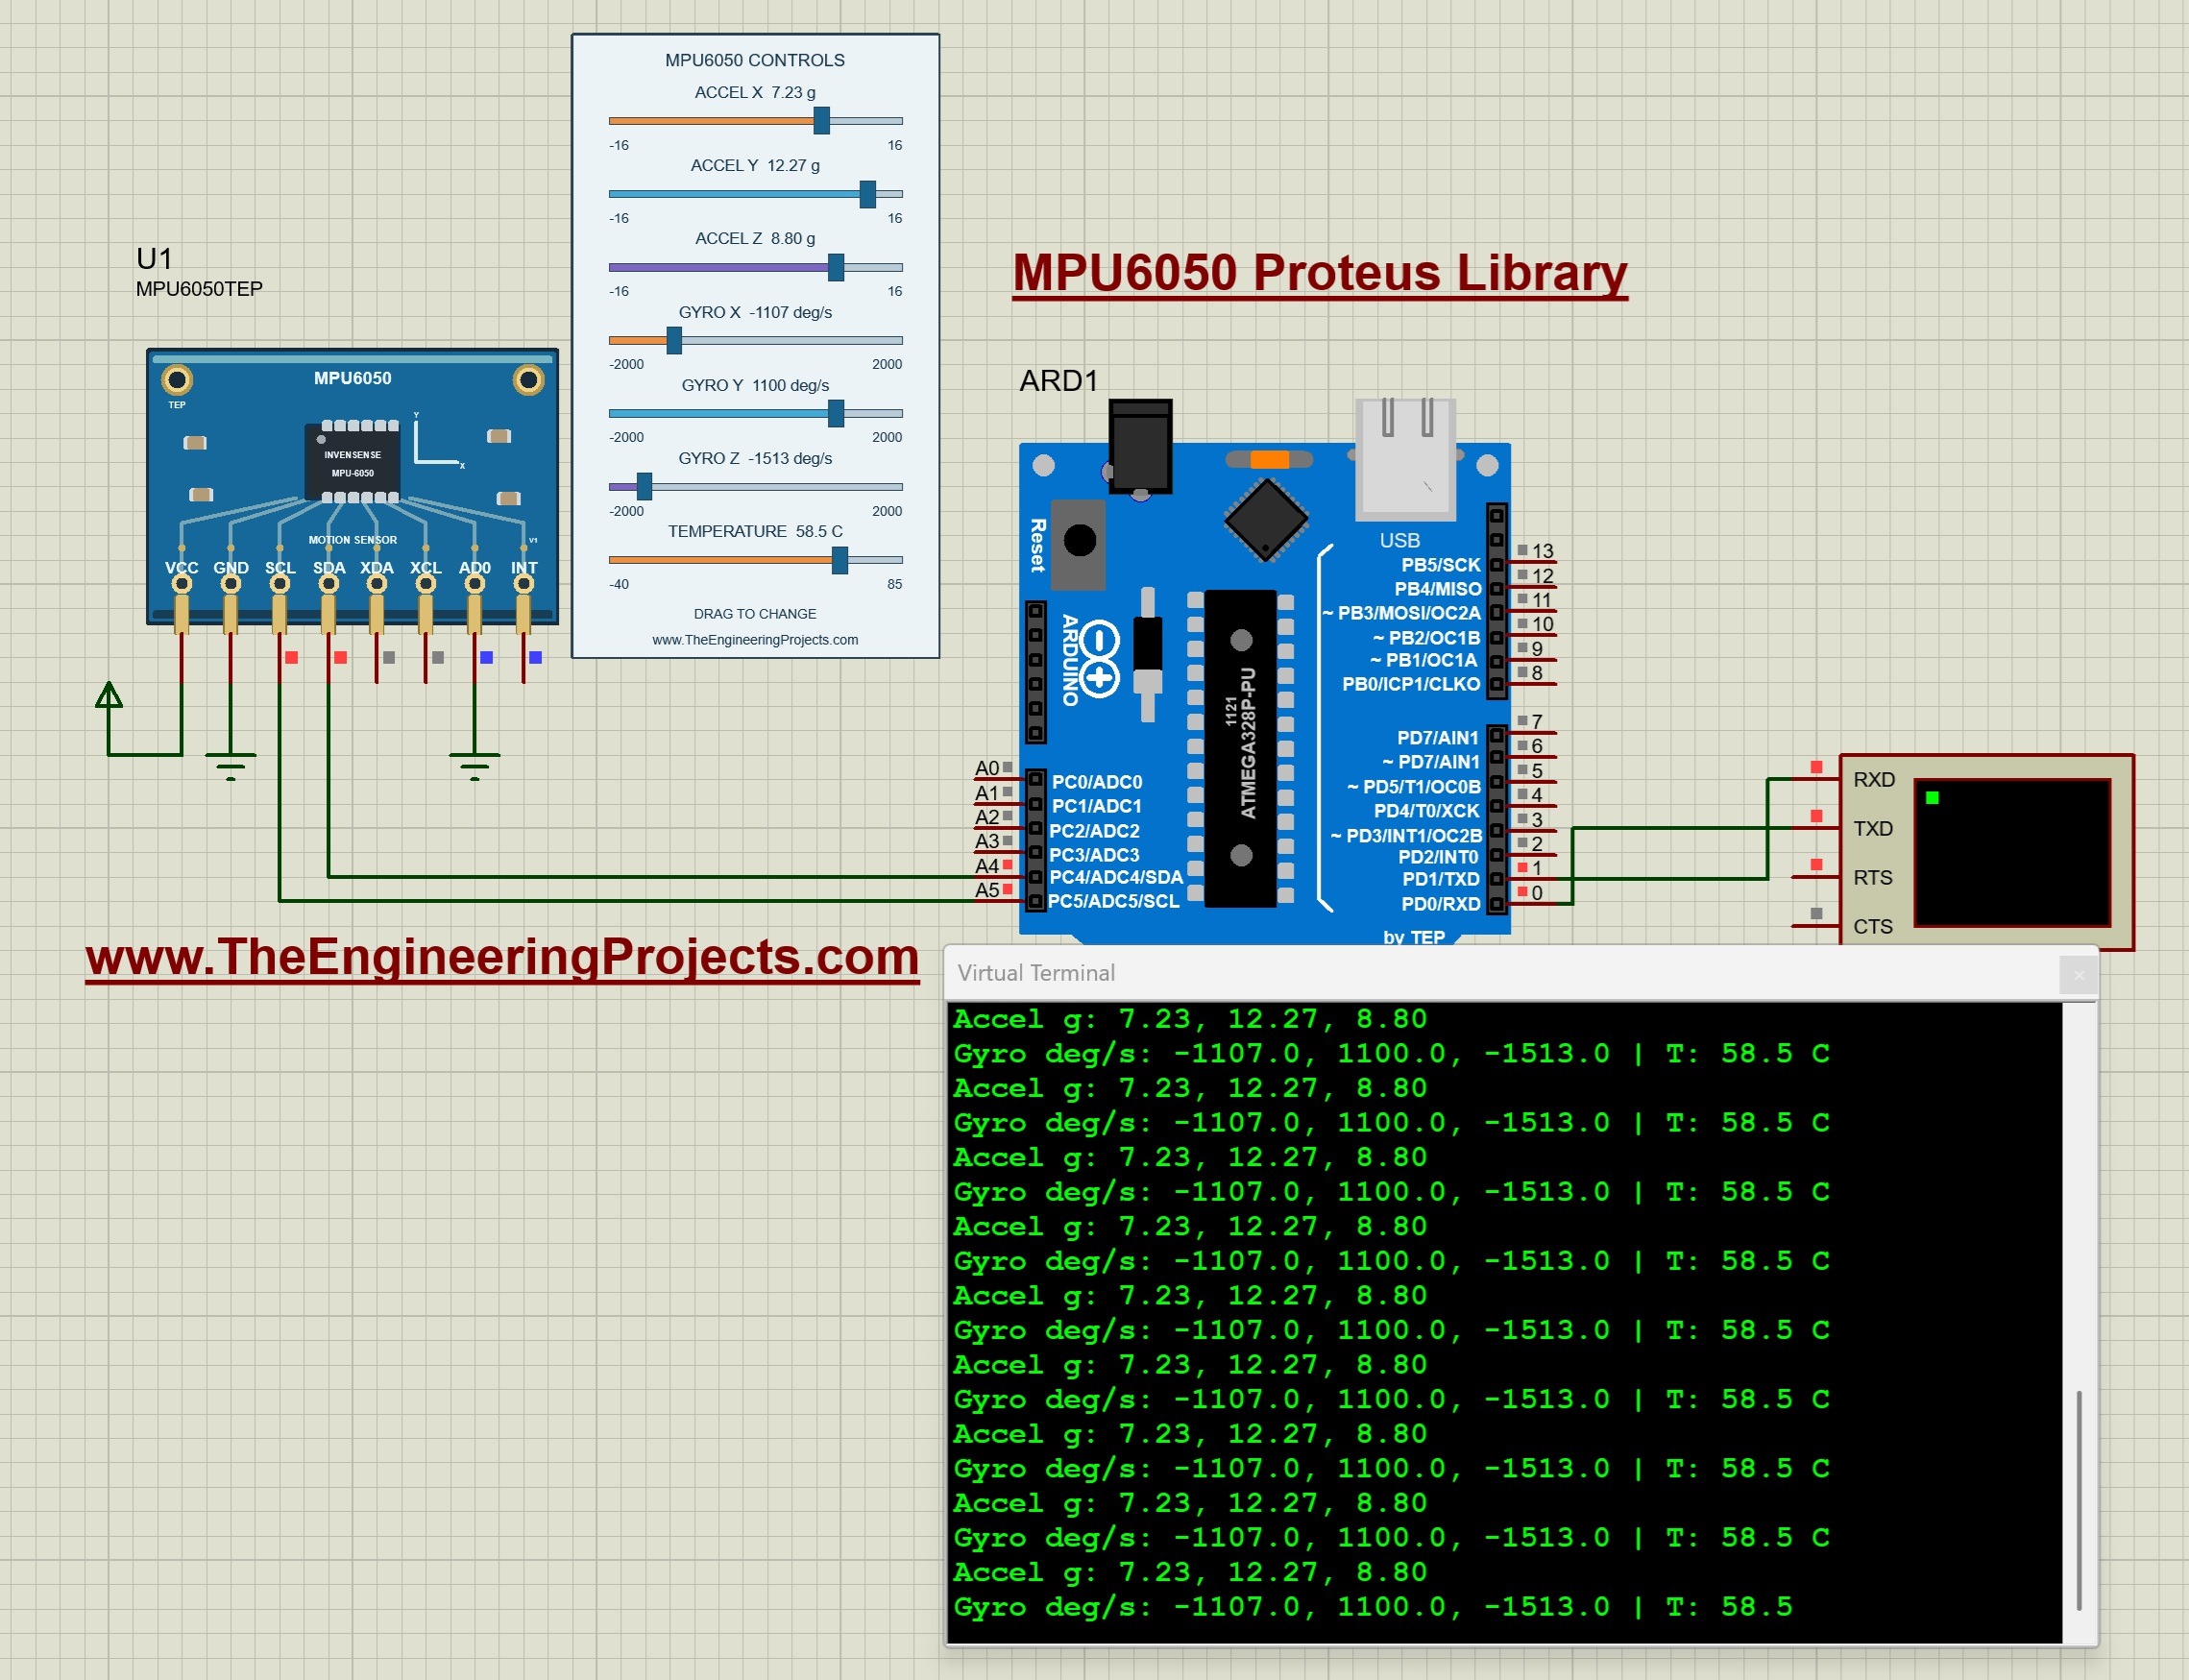The width and height of the screenshot is (2189, 1680).
Task: Click the ACCEL Z slider handle
Action: tap(836, 267)
